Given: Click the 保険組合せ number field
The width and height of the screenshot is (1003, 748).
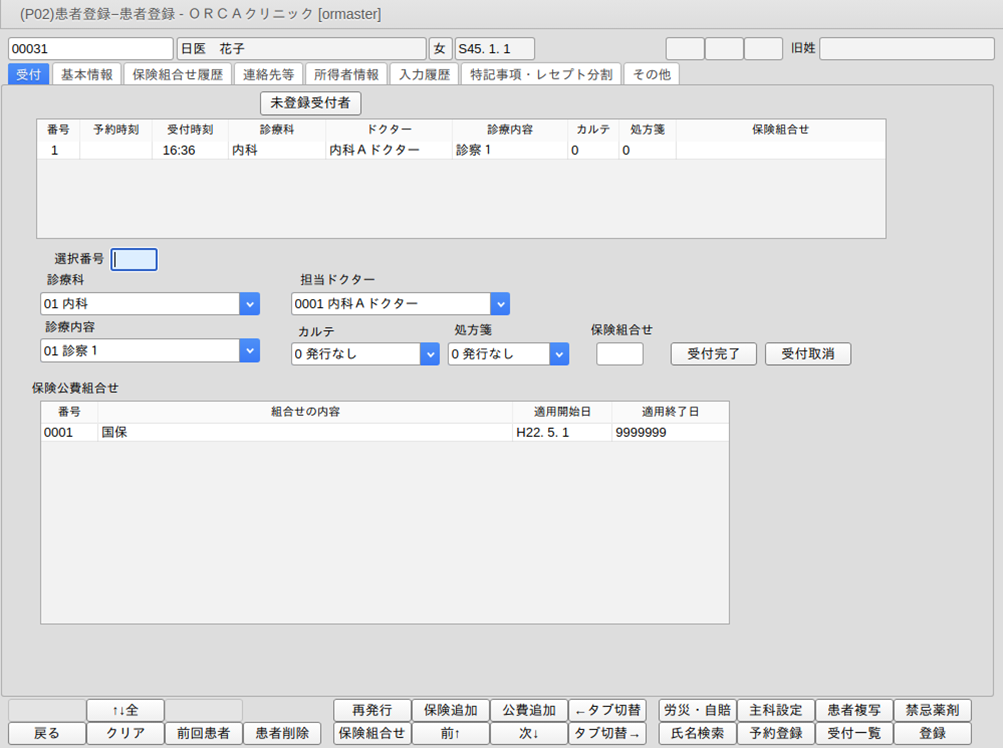Looking at the screenshot, I should coord(619,354).
